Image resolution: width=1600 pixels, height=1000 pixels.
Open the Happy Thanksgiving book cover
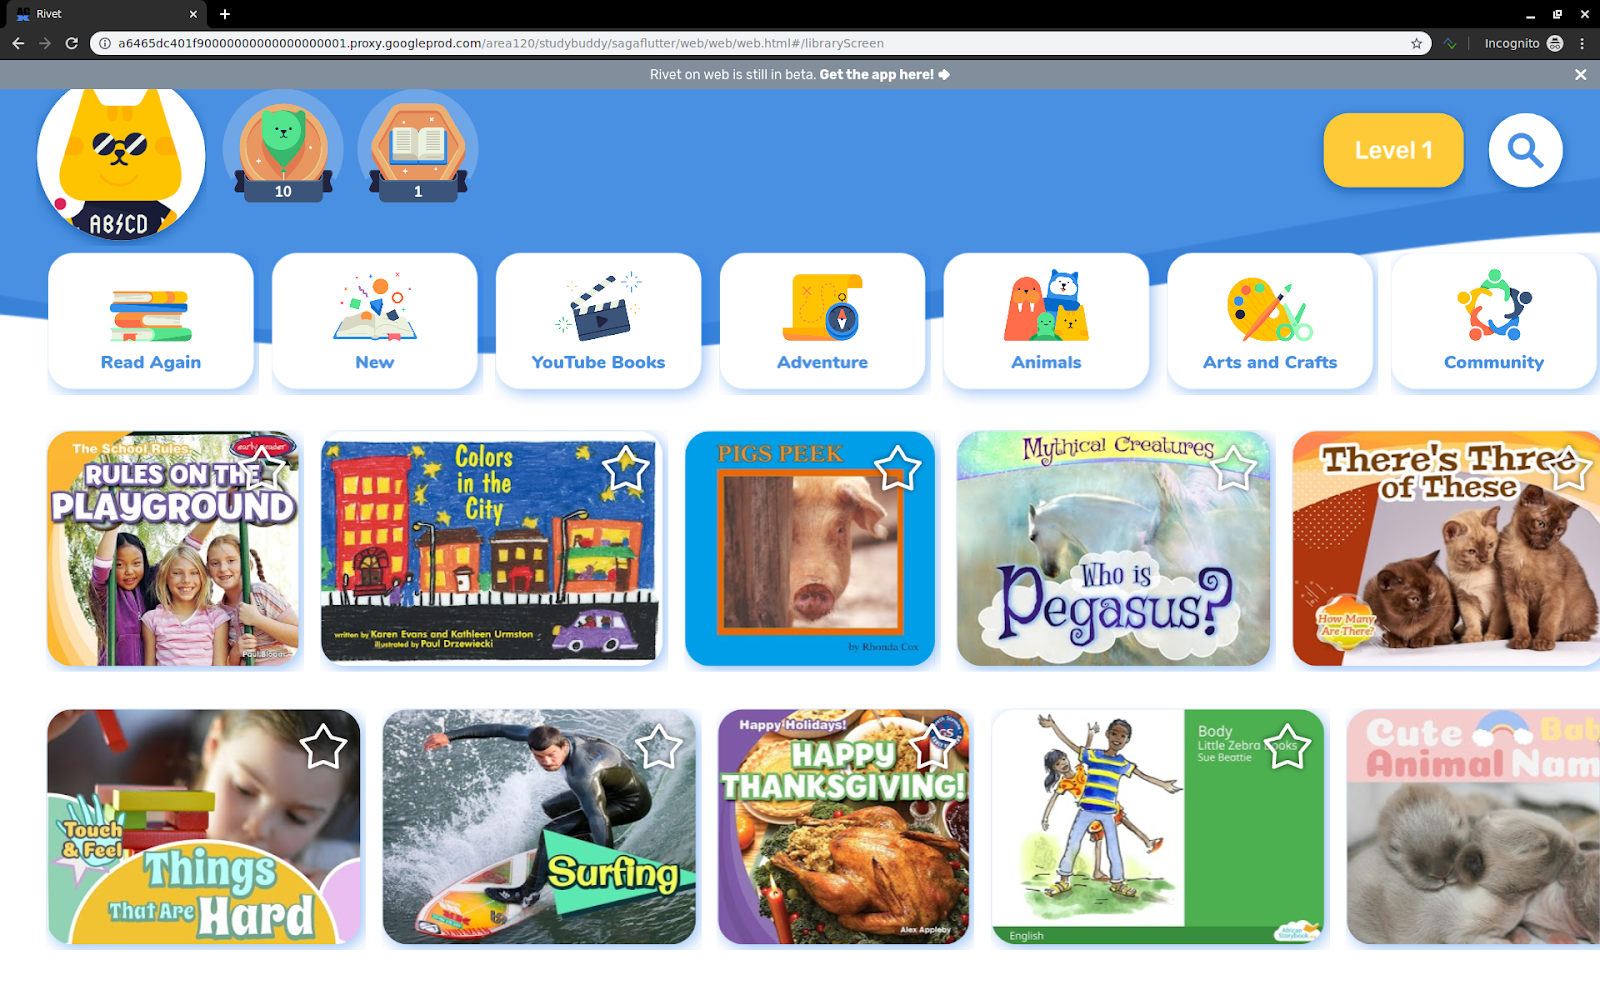pos(843,827)
